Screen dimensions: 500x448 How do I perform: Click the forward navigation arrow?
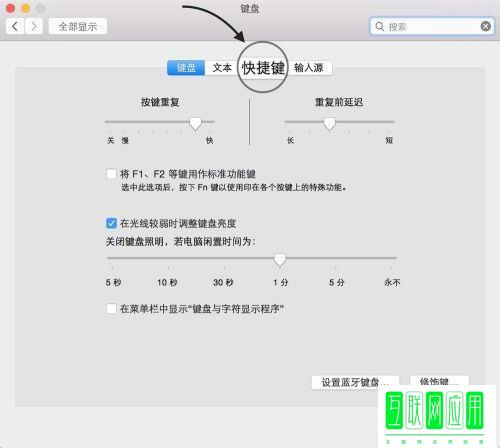pyautogui.click(x=34, y=26)
